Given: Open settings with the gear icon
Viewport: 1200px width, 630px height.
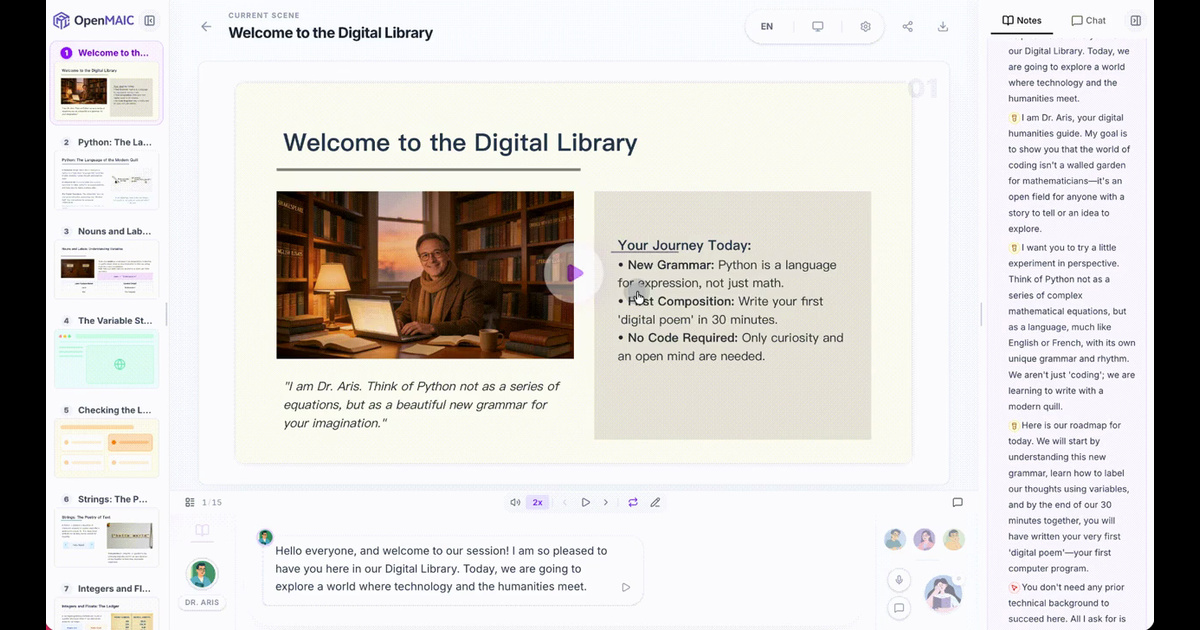Looking at the screenshot, I should 866,27.
